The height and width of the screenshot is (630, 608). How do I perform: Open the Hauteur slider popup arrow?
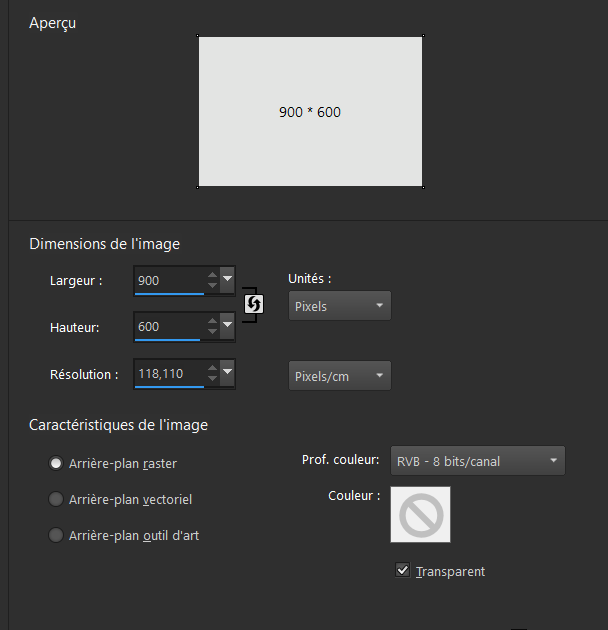[x=228, y=325]
